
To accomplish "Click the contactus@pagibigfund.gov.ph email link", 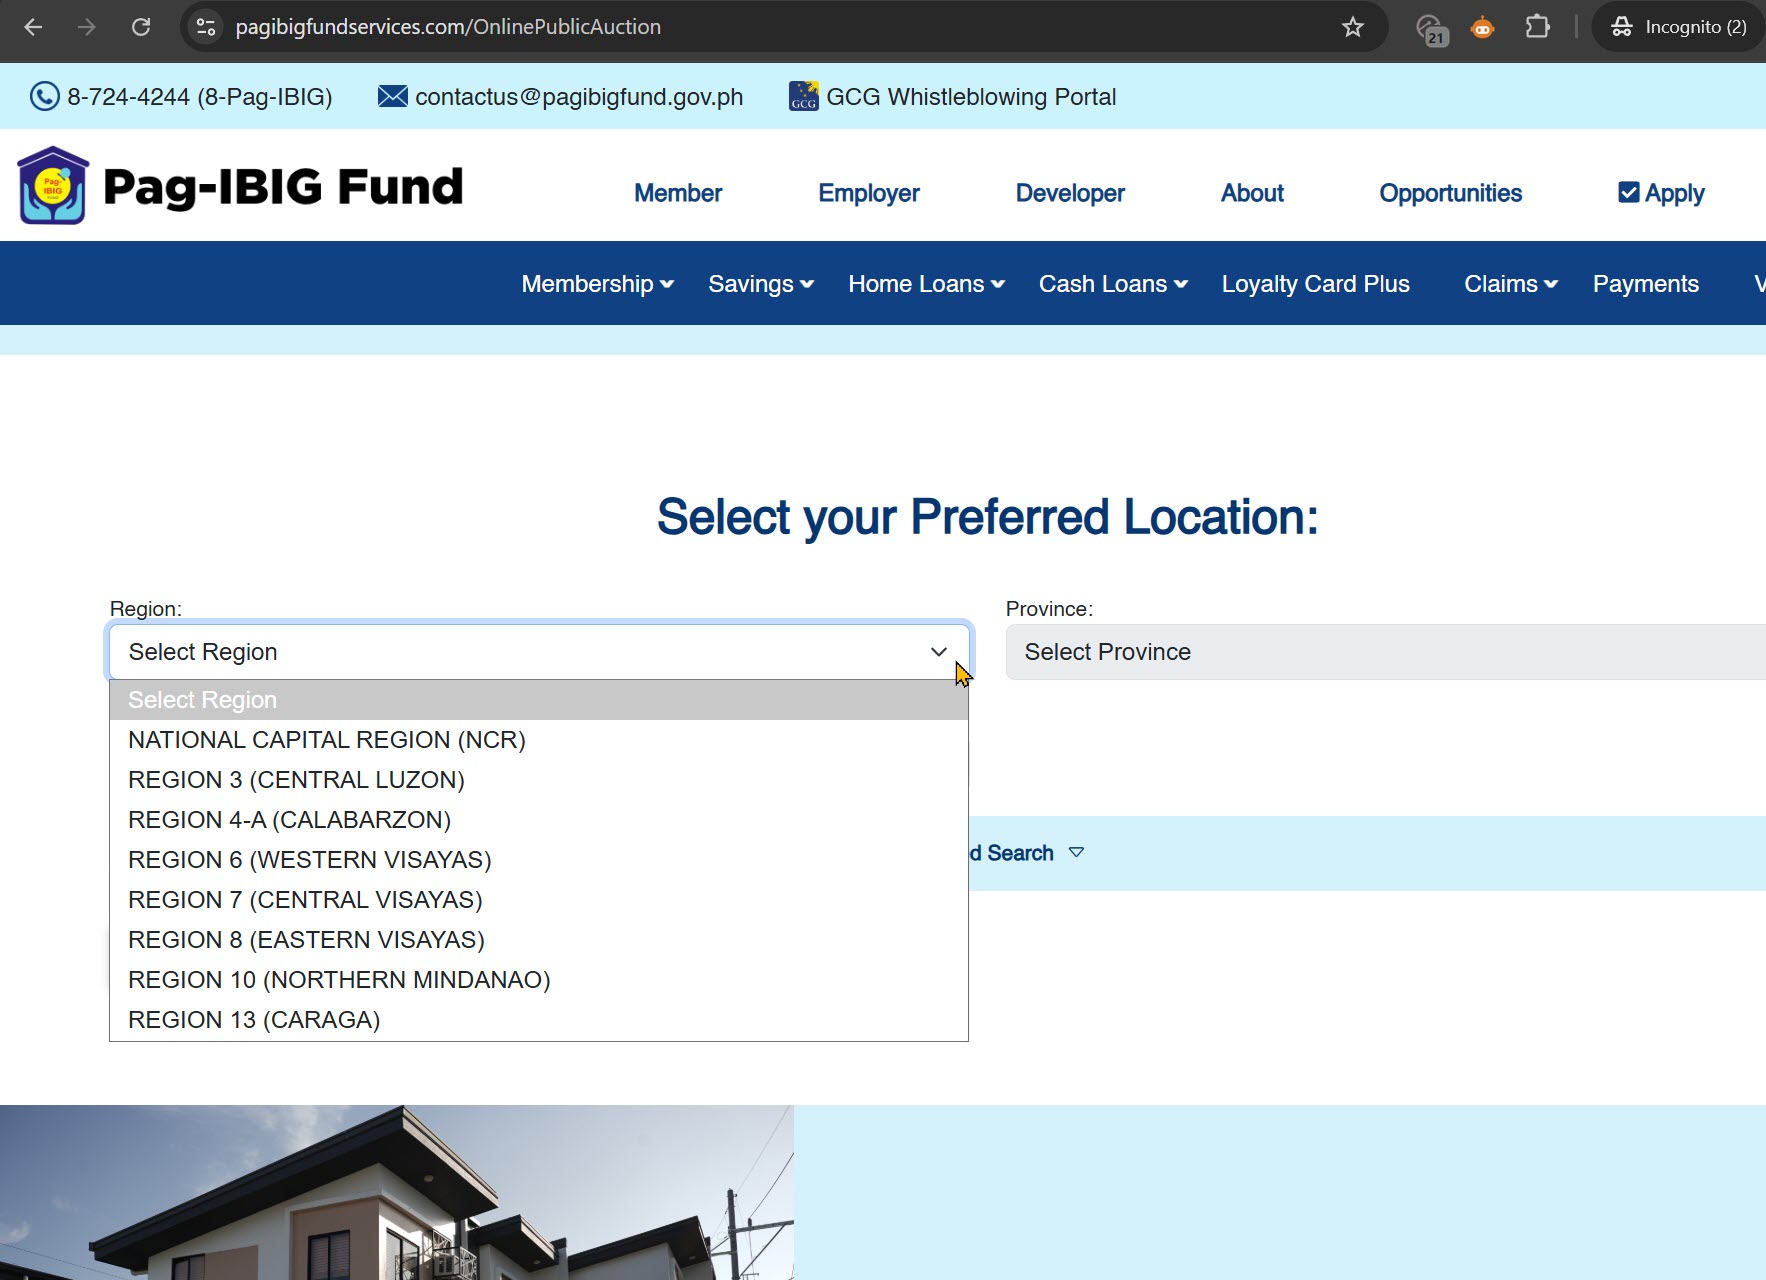I will pos(578,96).
